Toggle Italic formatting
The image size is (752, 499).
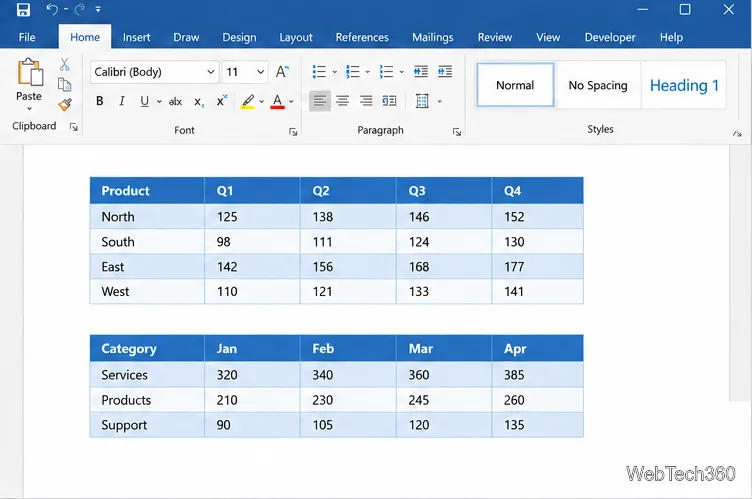(x=122, y=101)
